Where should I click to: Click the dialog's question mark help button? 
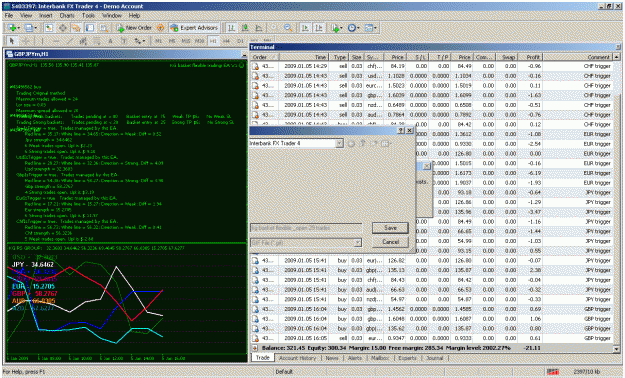pos(401,130)
